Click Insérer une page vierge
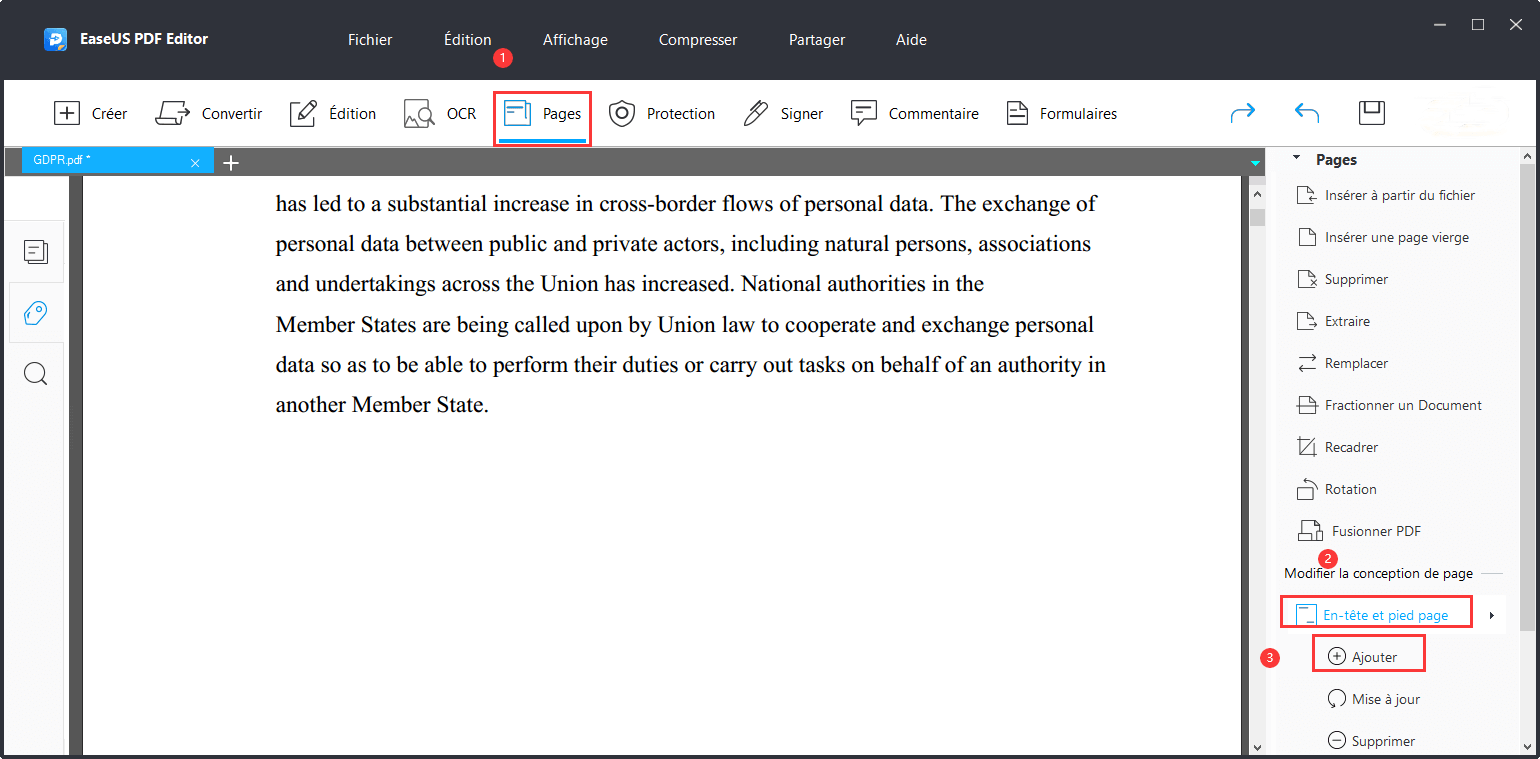This screenshot has height=759, width=1540. 1383,237
